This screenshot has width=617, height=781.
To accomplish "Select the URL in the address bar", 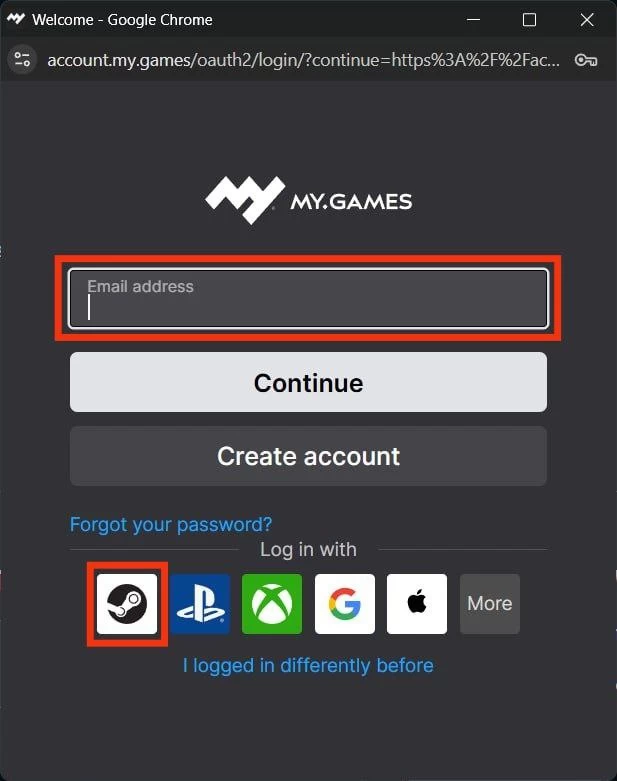I will pos(303,60).
